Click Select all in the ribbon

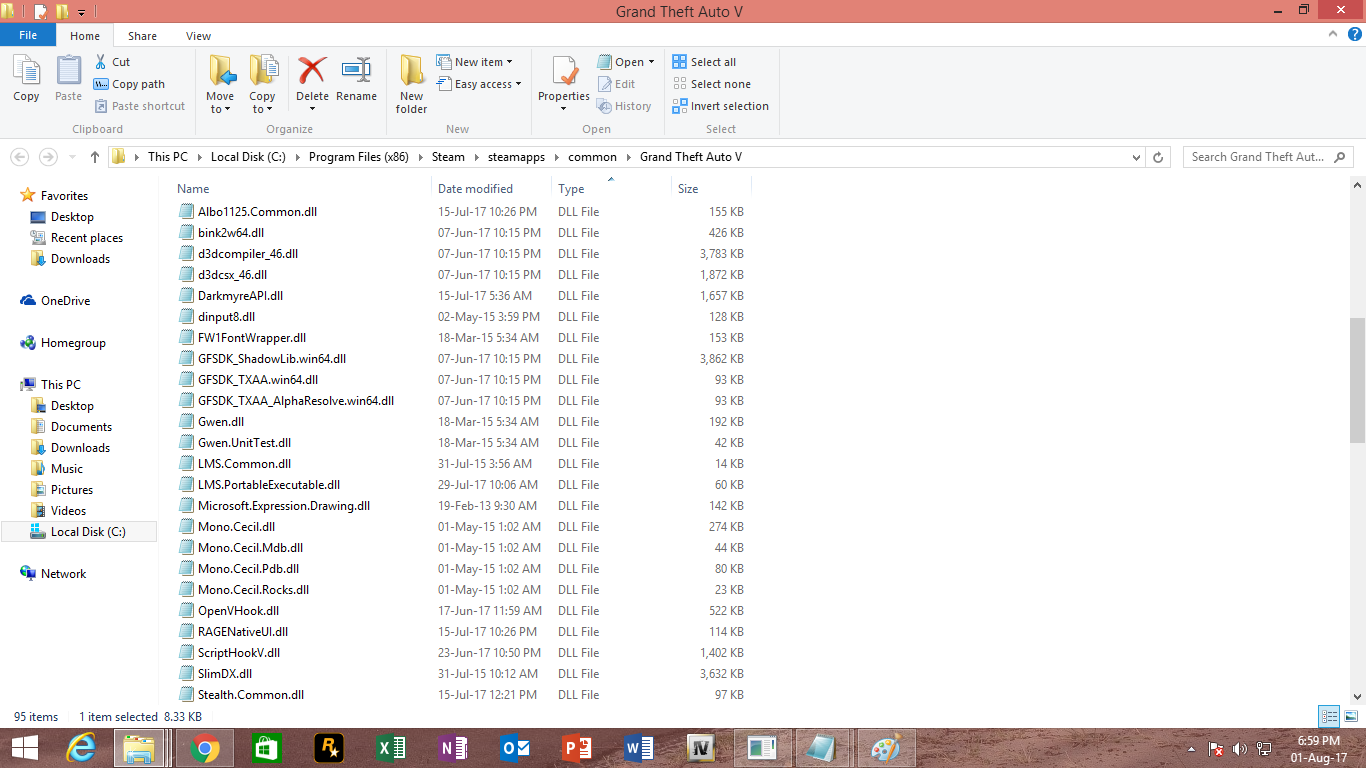click(x=704, y=62)
